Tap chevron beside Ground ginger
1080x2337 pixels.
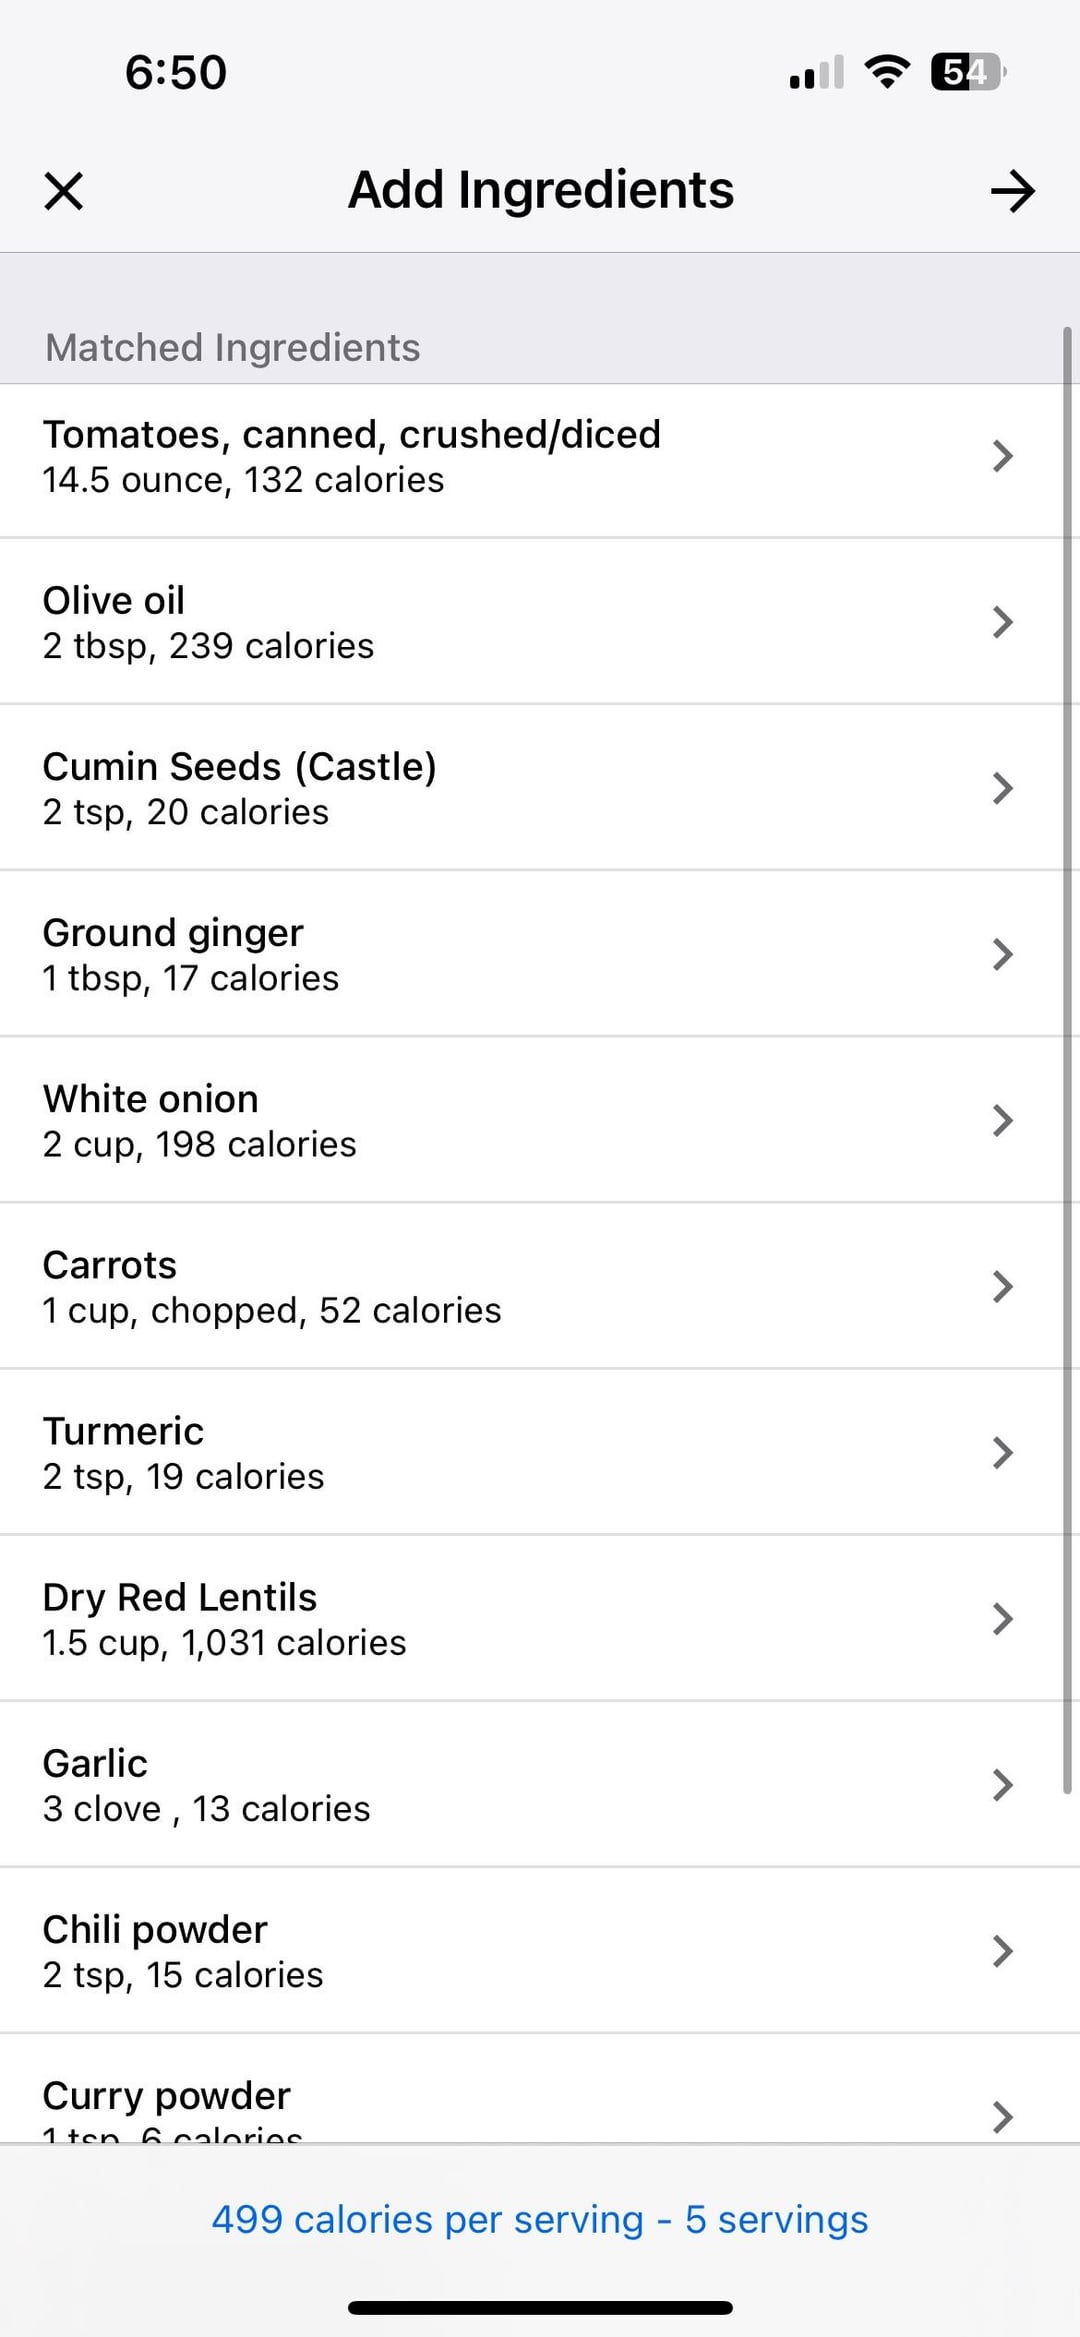pyautogui.click(x=1002, y=954)
